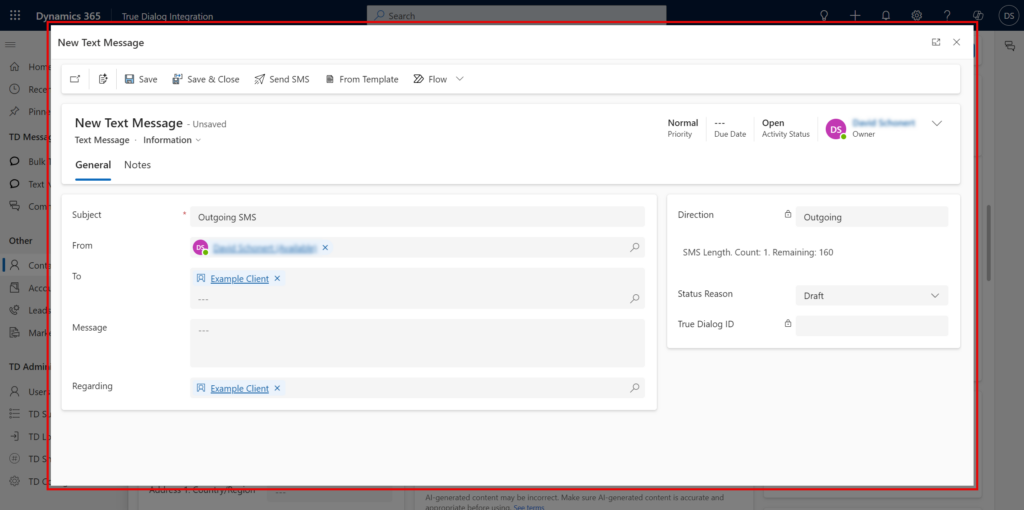
Task: Click Save & Close in command bar
Action: coord(206,79)
